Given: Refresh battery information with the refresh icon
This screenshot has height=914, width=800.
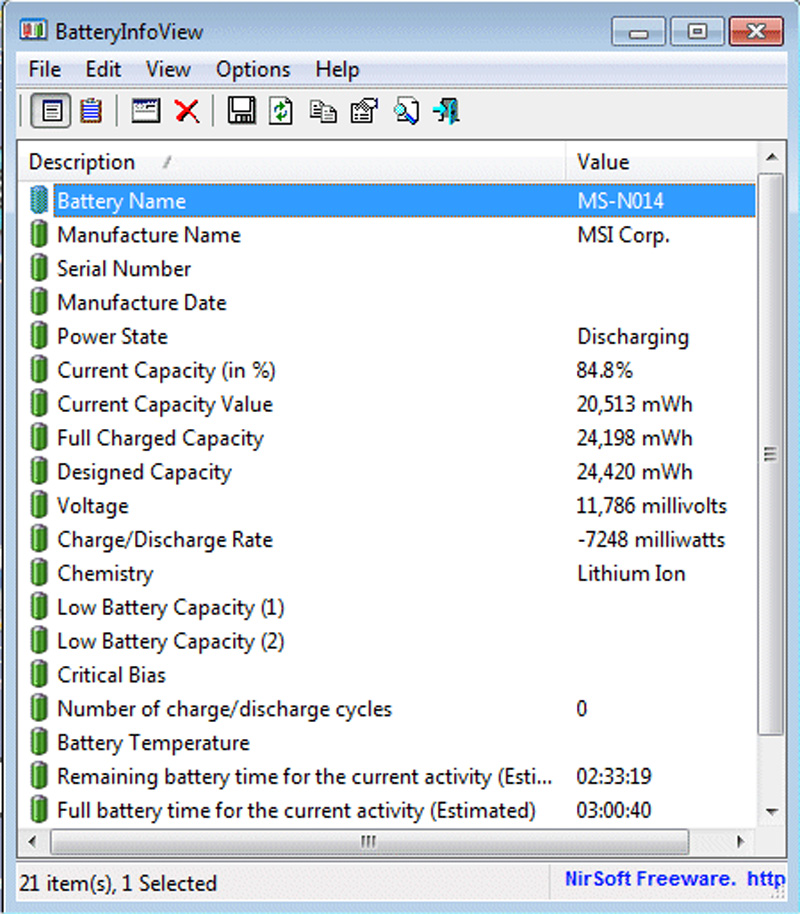Looking at the screenshot, I should [281, 111].
